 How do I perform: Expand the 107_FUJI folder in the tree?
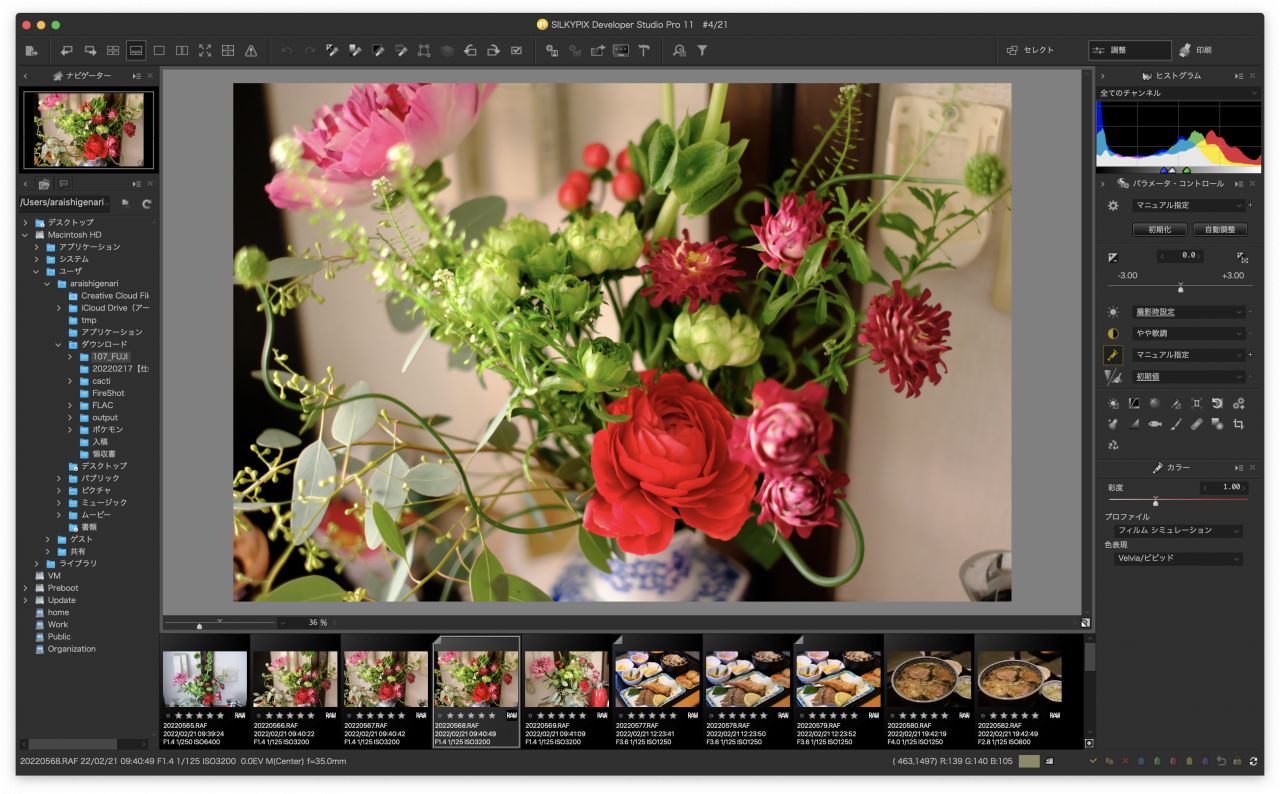coord(71,357)
